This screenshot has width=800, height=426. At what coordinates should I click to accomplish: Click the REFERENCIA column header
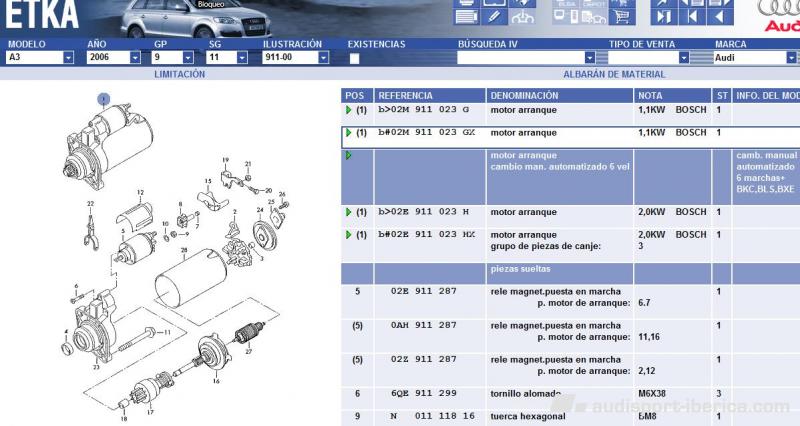pyautogui.click(x=430, y=95)
